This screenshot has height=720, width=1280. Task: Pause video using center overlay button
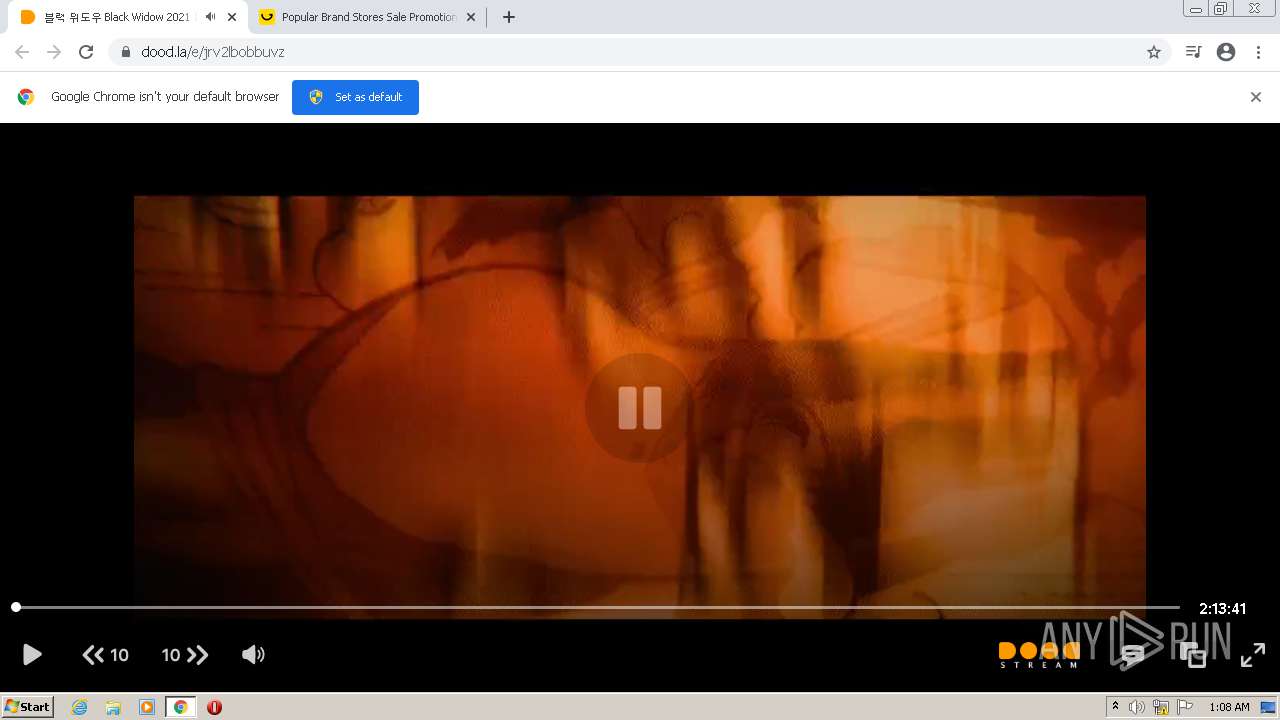click(640, 408)
